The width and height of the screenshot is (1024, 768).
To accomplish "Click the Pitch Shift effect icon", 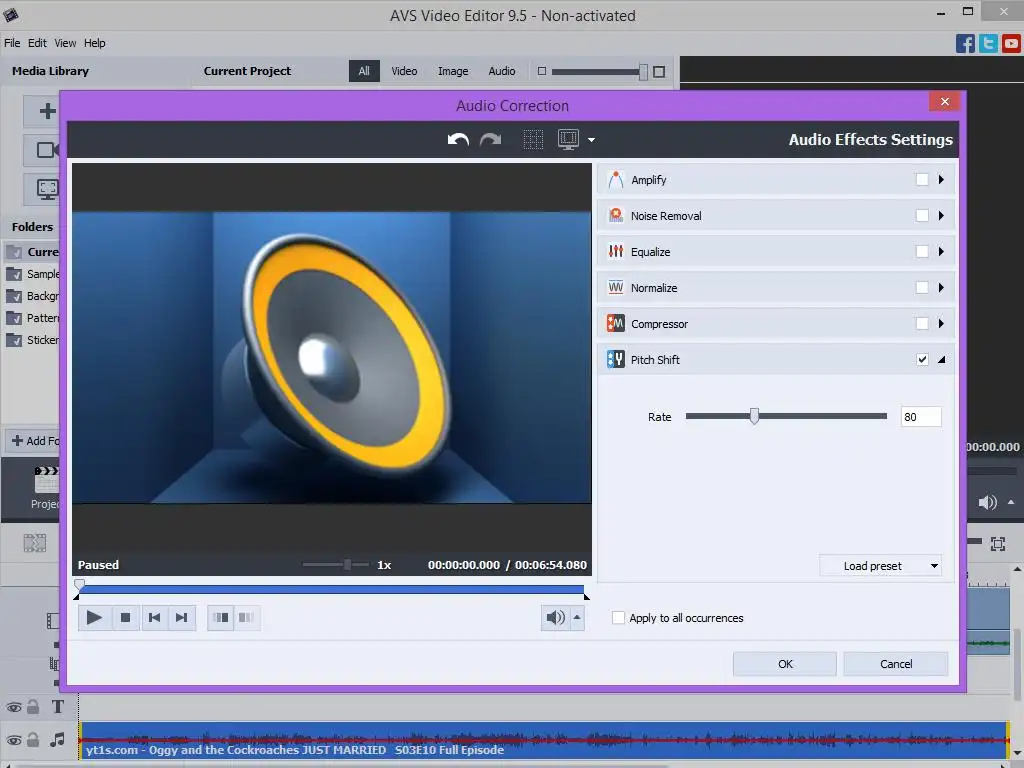I will (615, 359).
